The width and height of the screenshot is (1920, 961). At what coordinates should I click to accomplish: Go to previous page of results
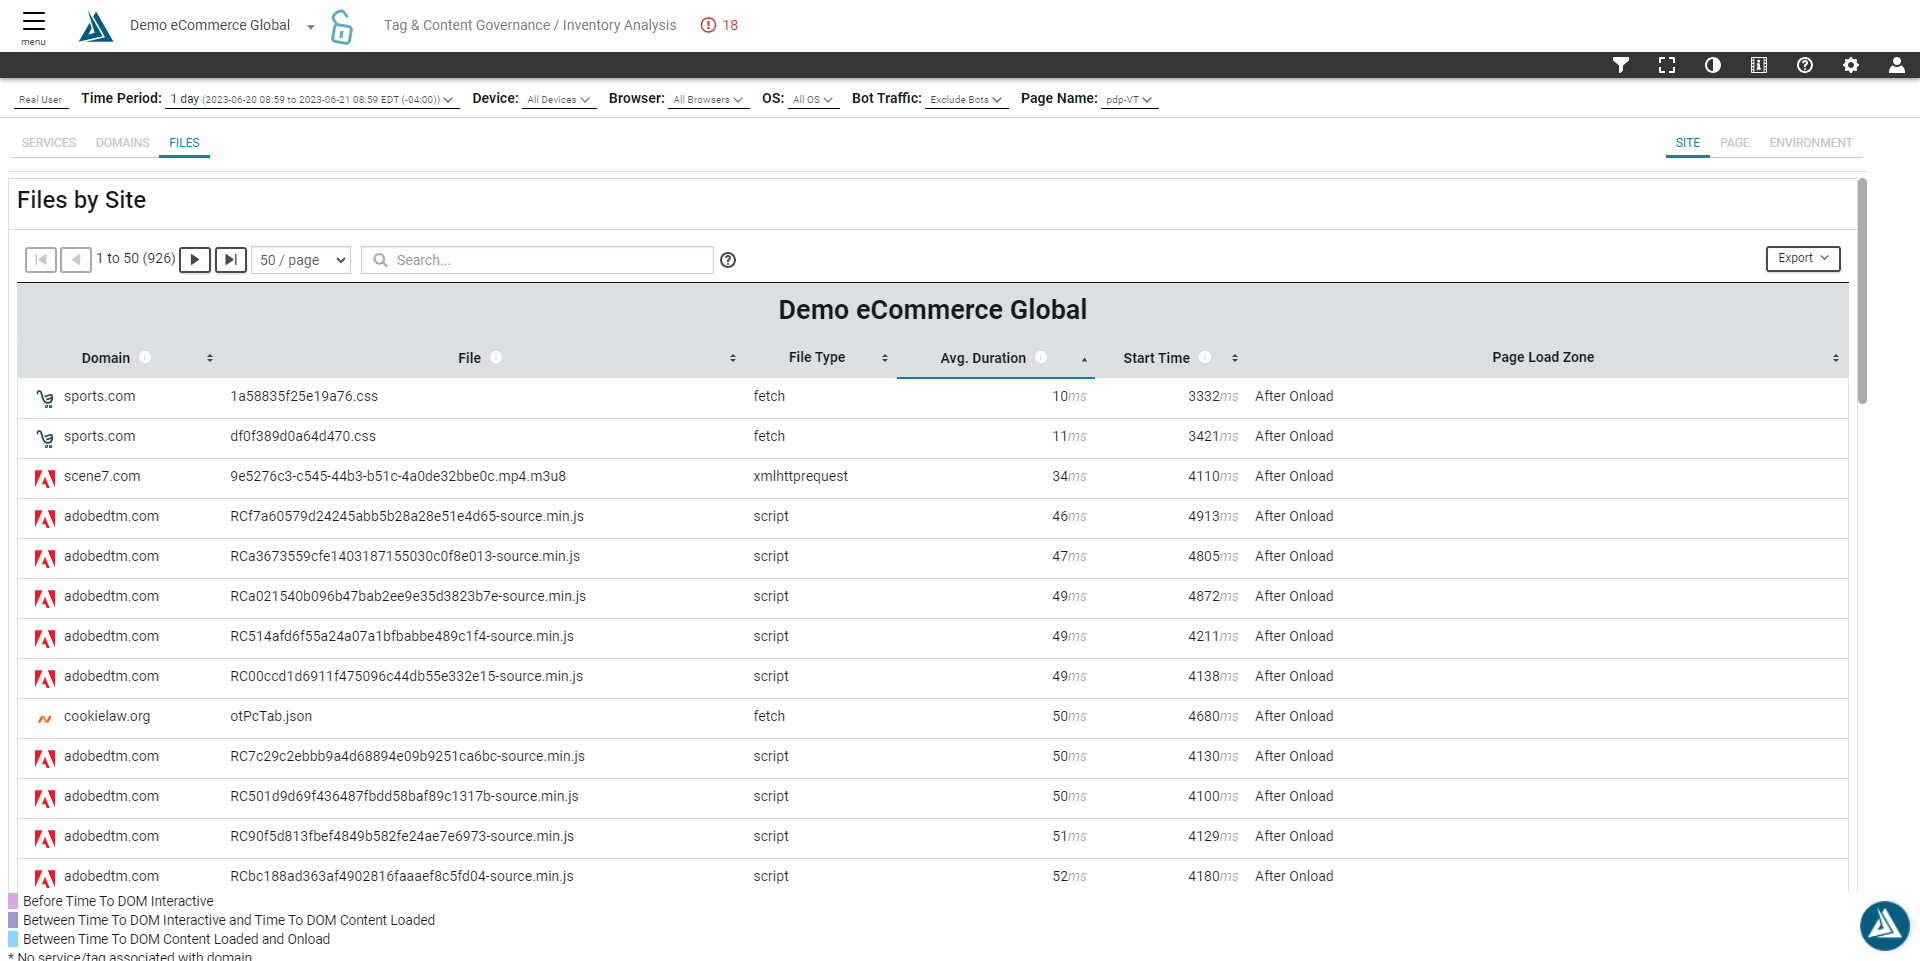(x=76, y=260)
